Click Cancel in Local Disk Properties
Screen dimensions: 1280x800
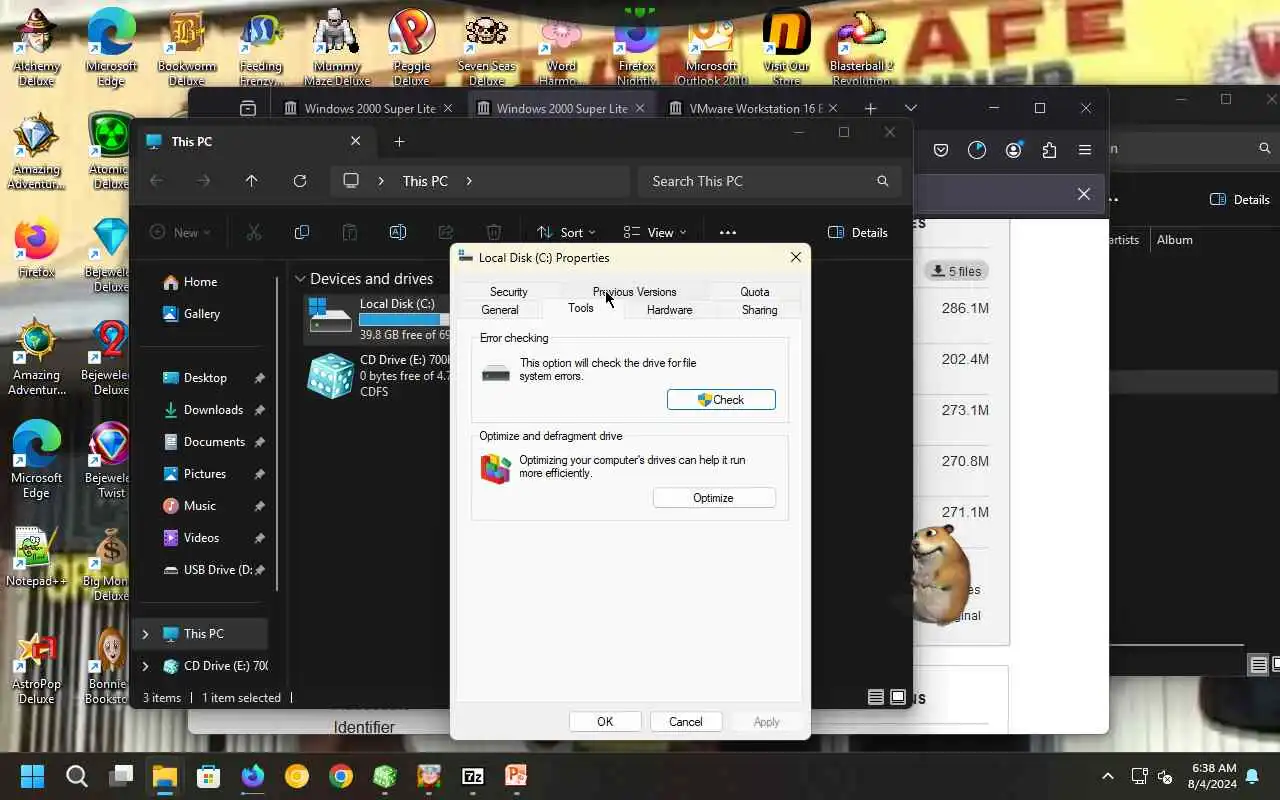(x=685, y=722)
